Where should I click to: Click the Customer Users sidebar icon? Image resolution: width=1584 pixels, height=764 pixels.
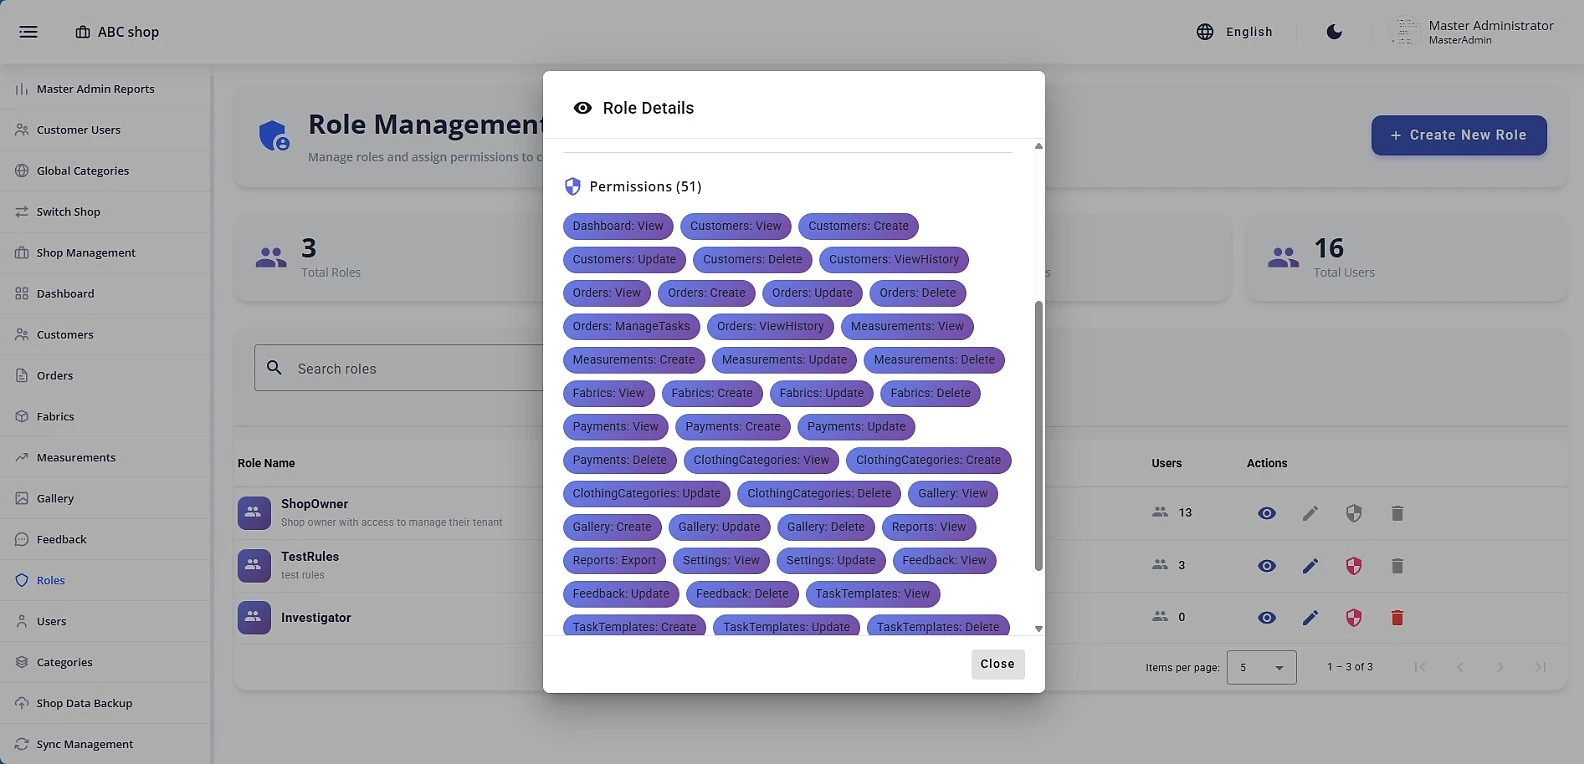[22, 130]
